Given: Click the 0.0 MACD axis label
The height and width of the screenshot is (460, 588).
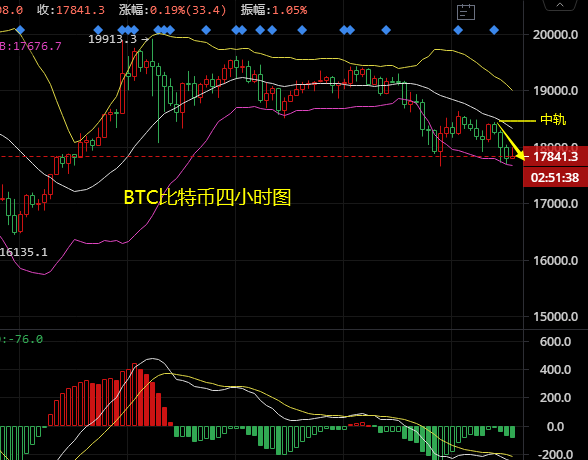Looking at the screenshot, I should click(555, 427).
